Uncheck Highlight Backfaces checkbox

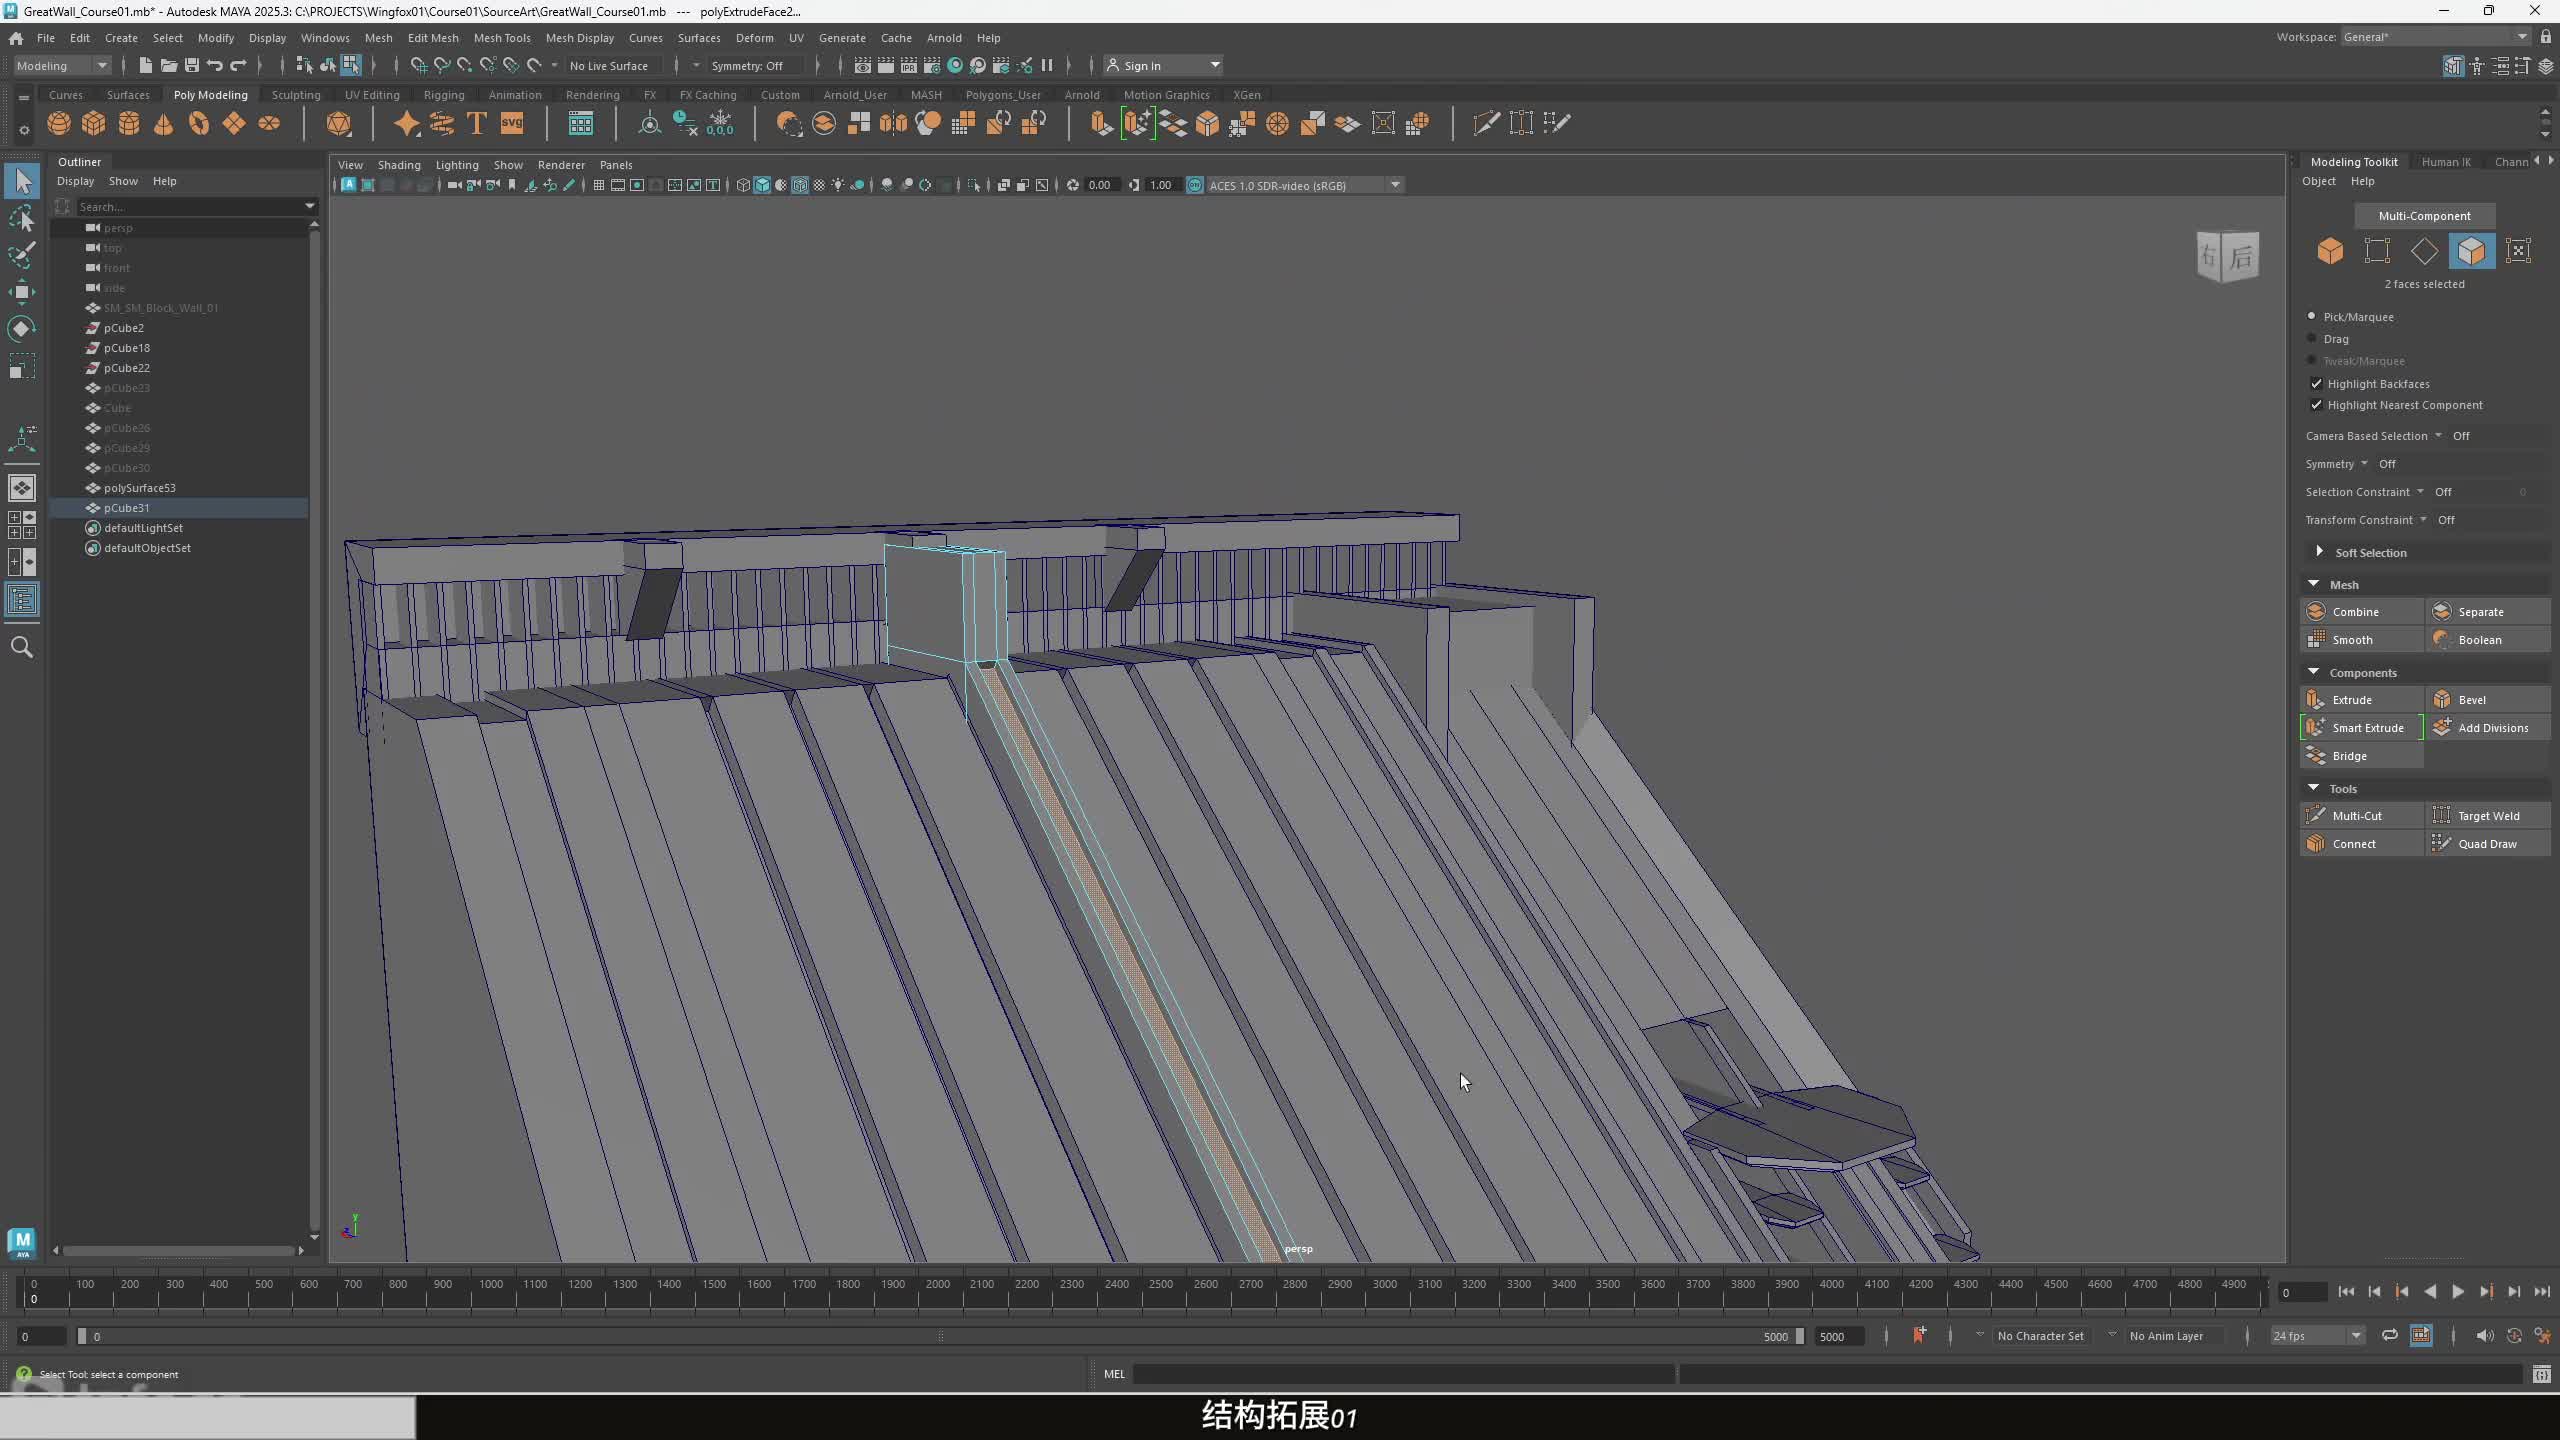click(x=2316, y=384)
